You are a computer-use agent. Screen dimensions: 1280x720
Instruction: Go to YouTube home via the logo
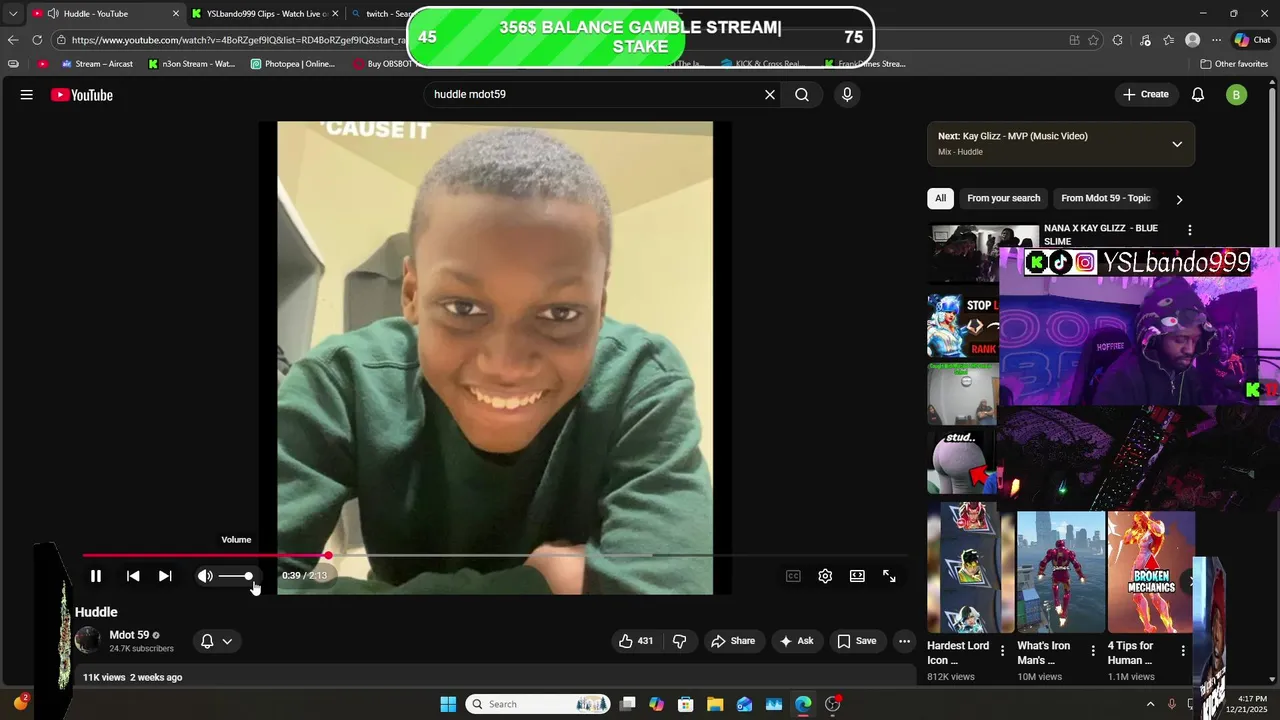click(x=82, y=95)
